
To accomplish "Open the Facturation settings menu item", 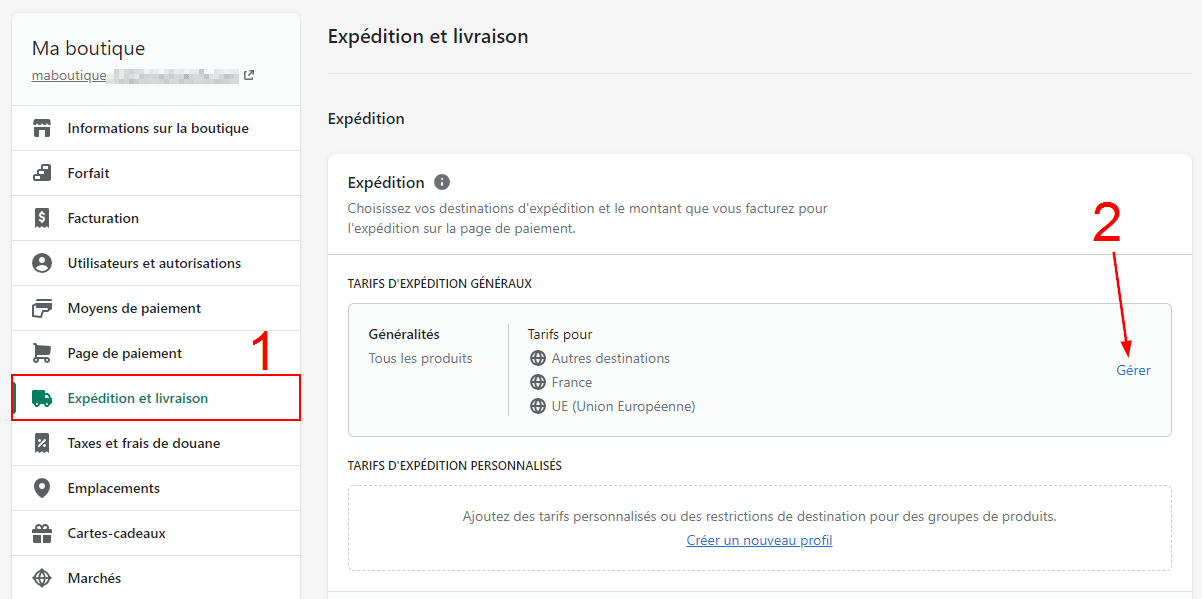I will [x=103, y=218].
